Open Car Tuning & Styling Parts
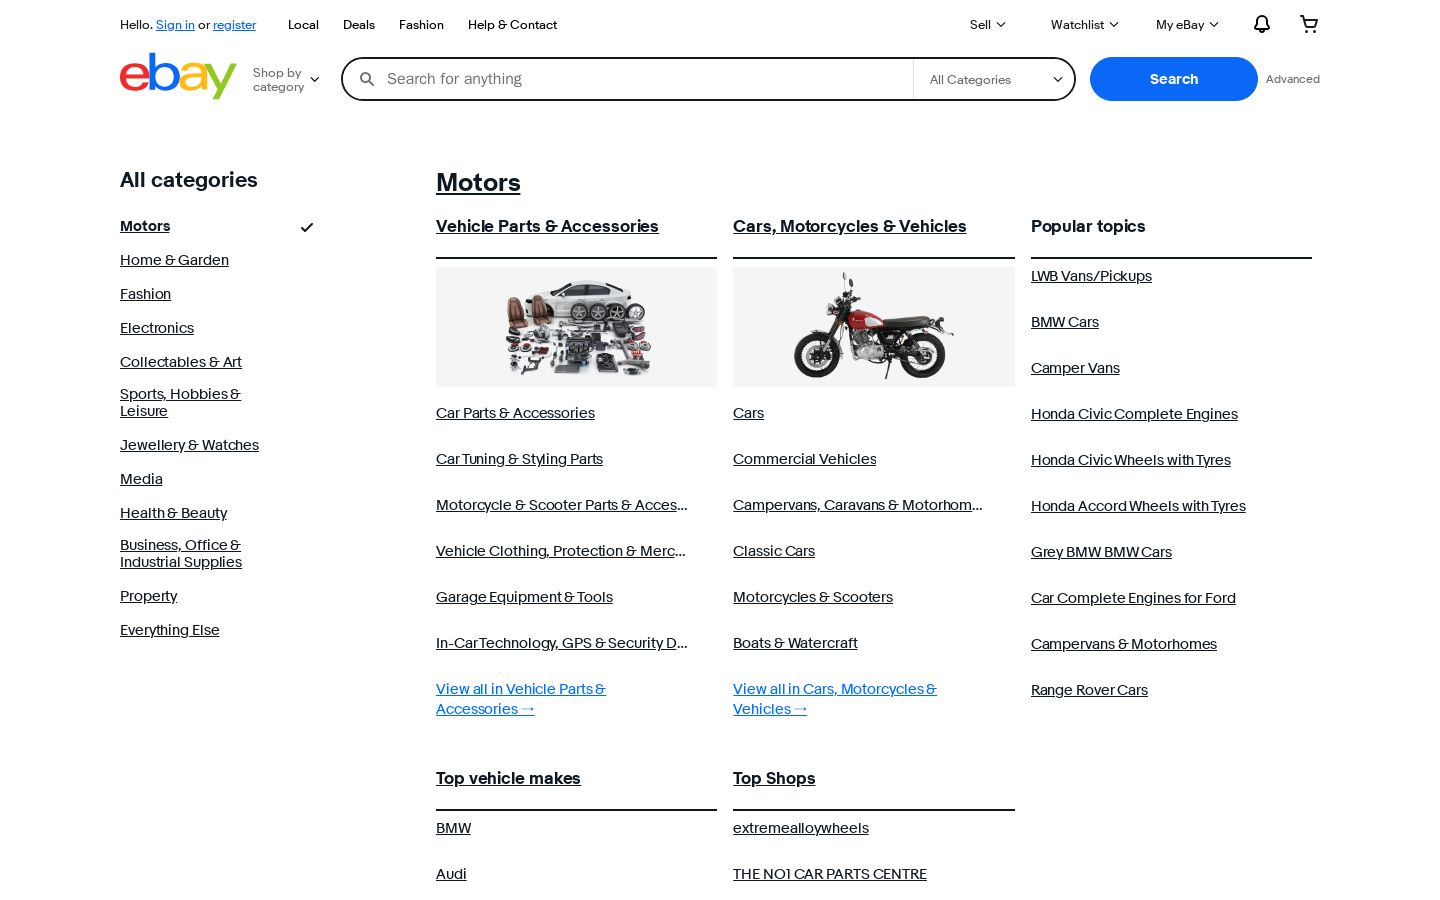 (519, 459)
